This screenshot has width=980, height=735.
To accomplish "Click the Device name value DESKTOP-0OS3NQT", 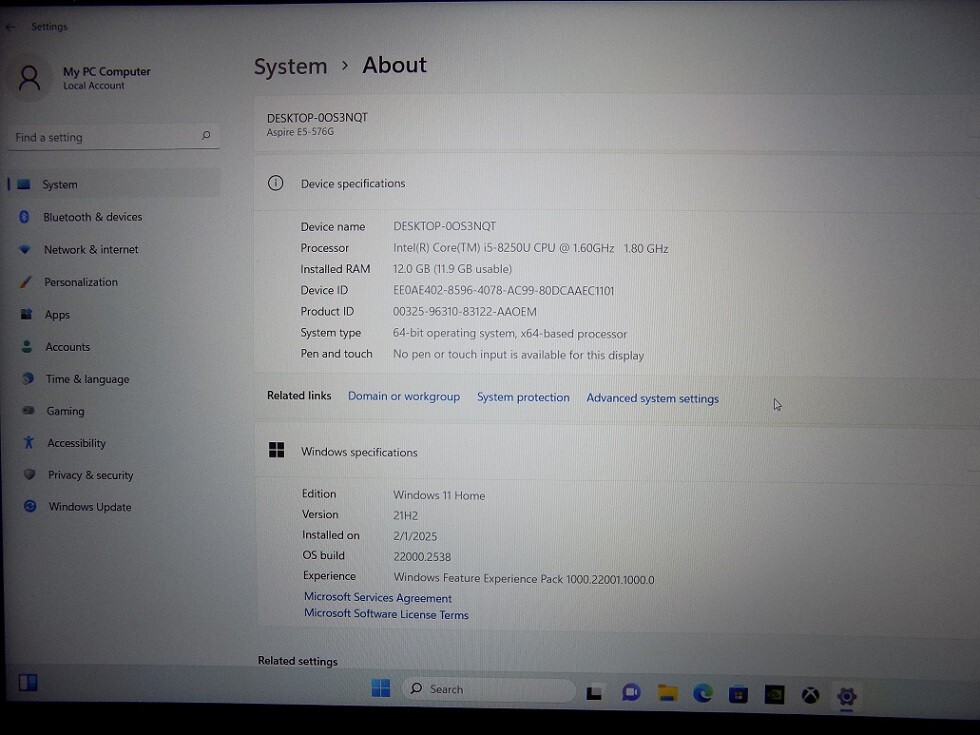I will pos(444,226).
